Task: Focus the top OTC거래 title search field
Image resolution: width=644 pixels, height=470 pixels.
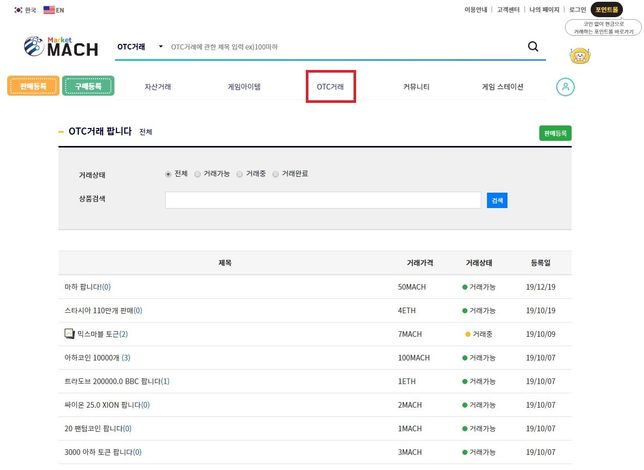Action: [x=345, y=47]
